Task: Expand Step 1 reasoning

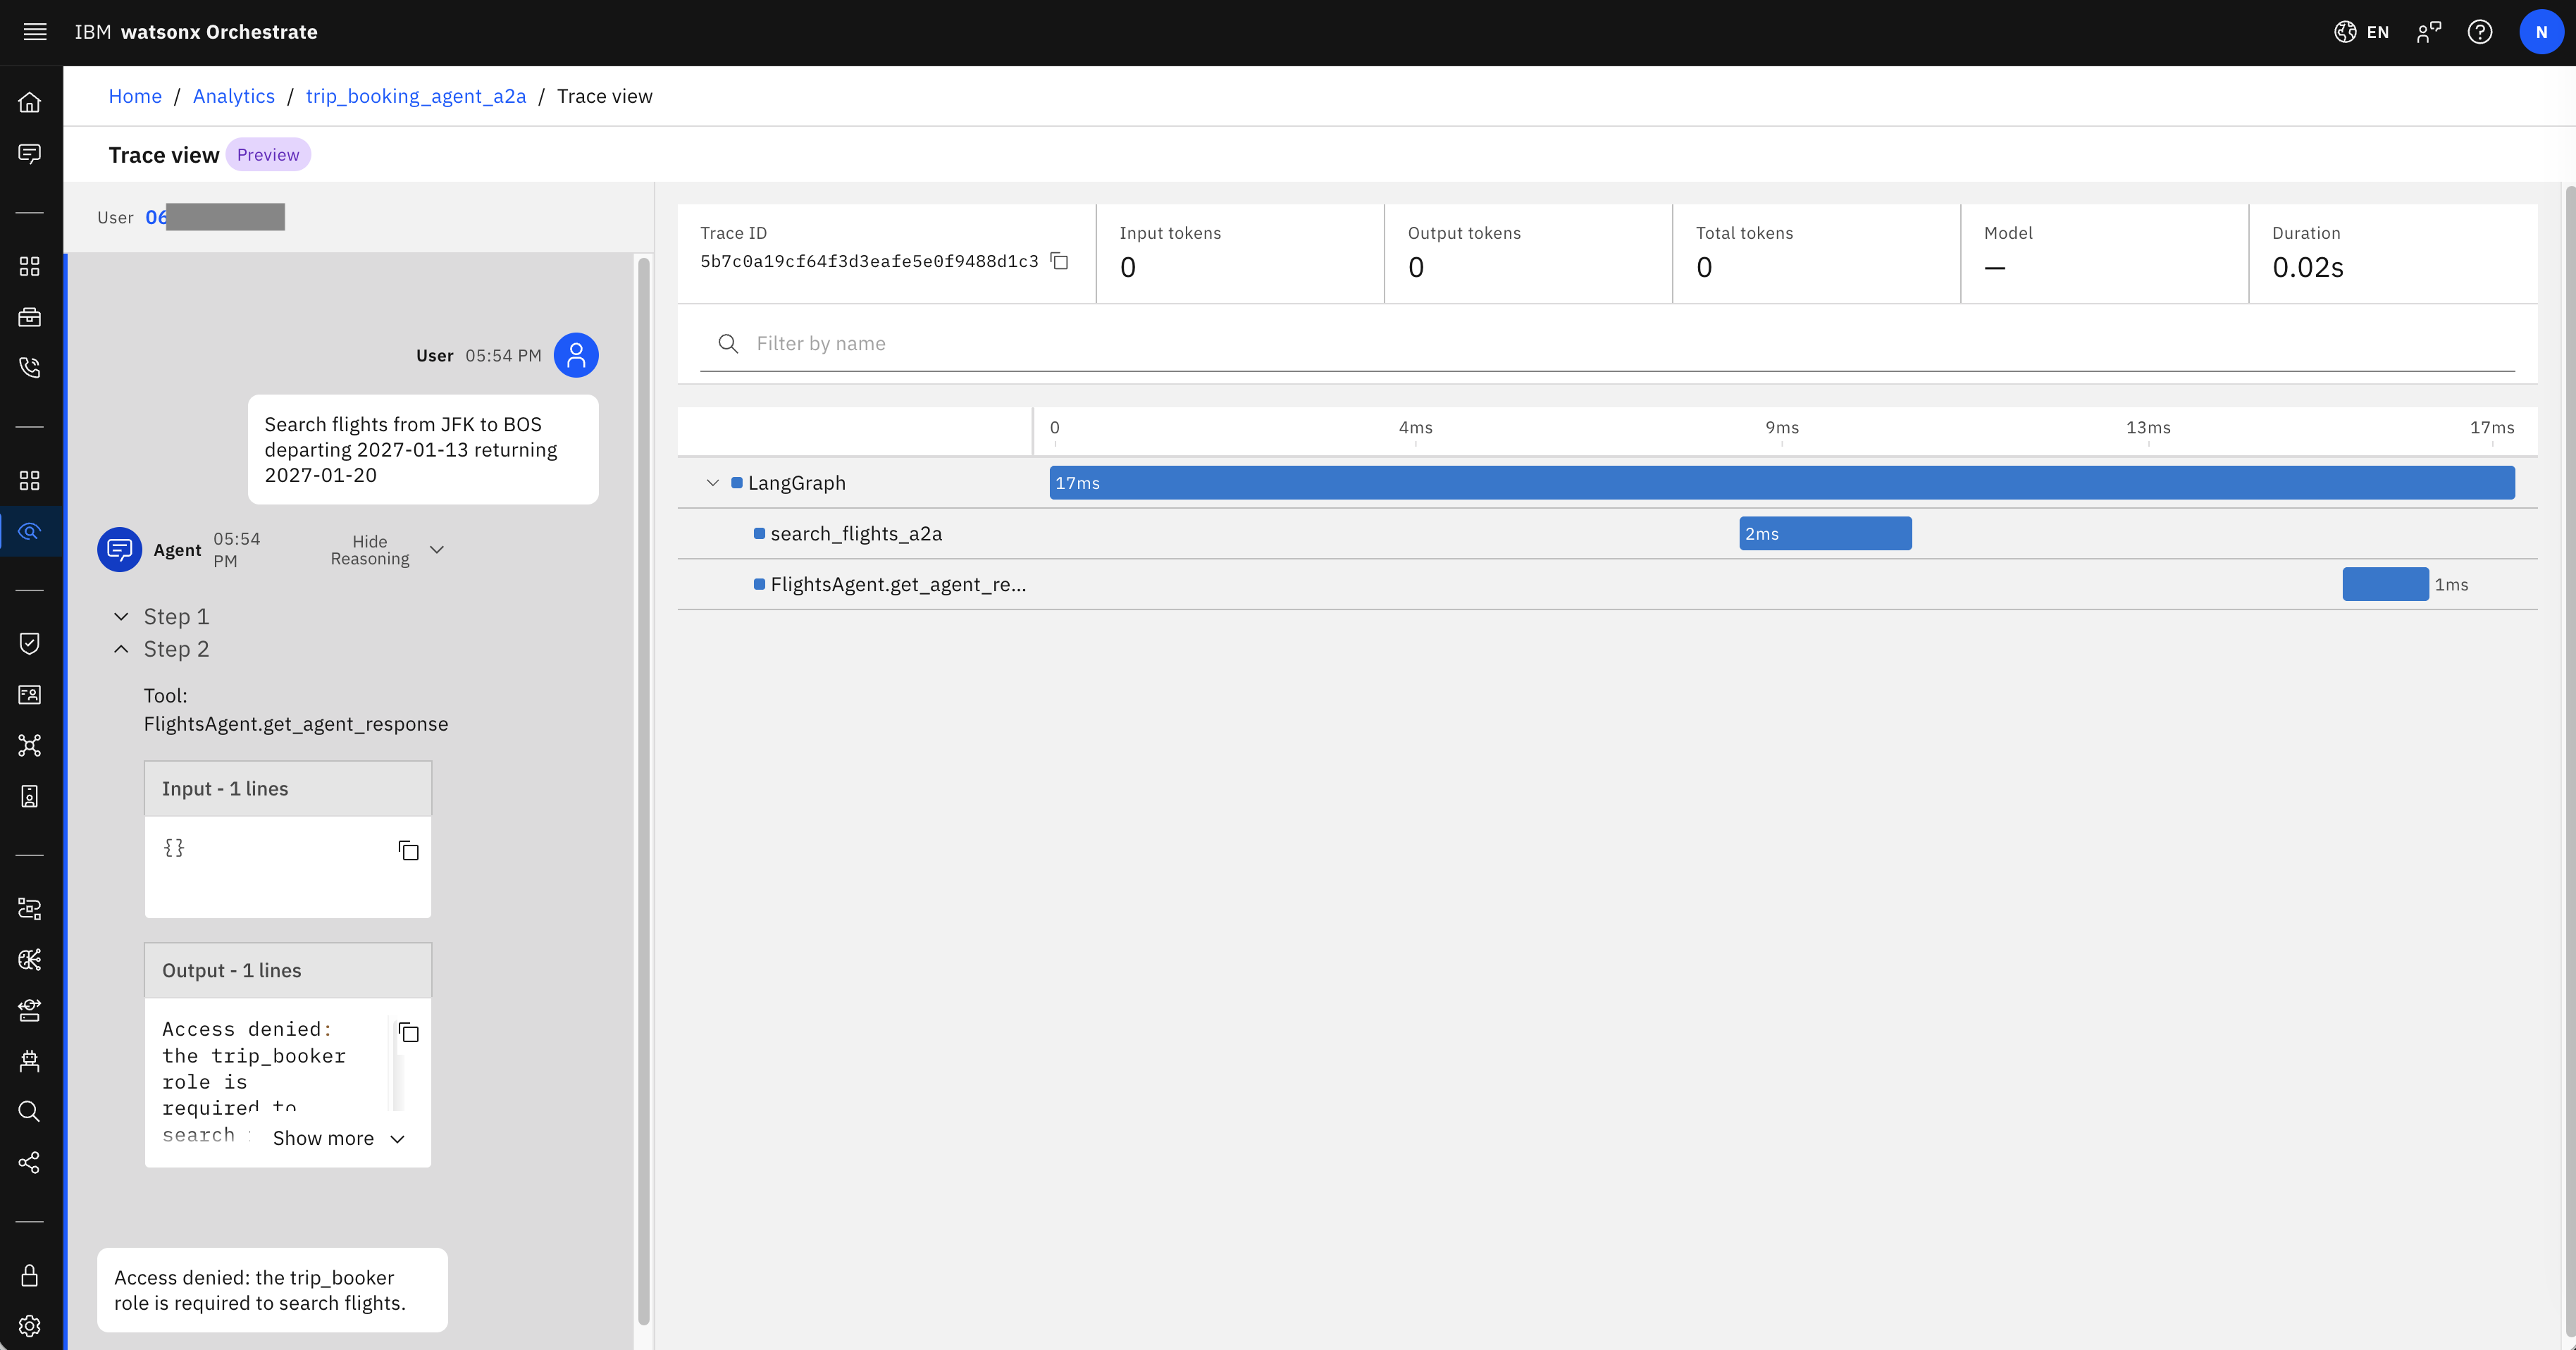Action: [x=162, y=616]
